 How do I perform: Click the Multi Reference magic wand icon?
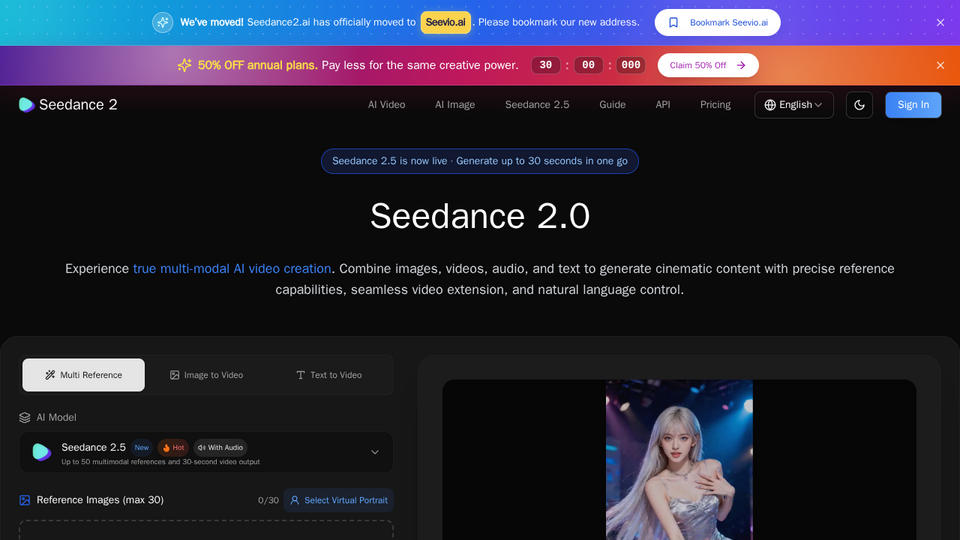(50, 375)
